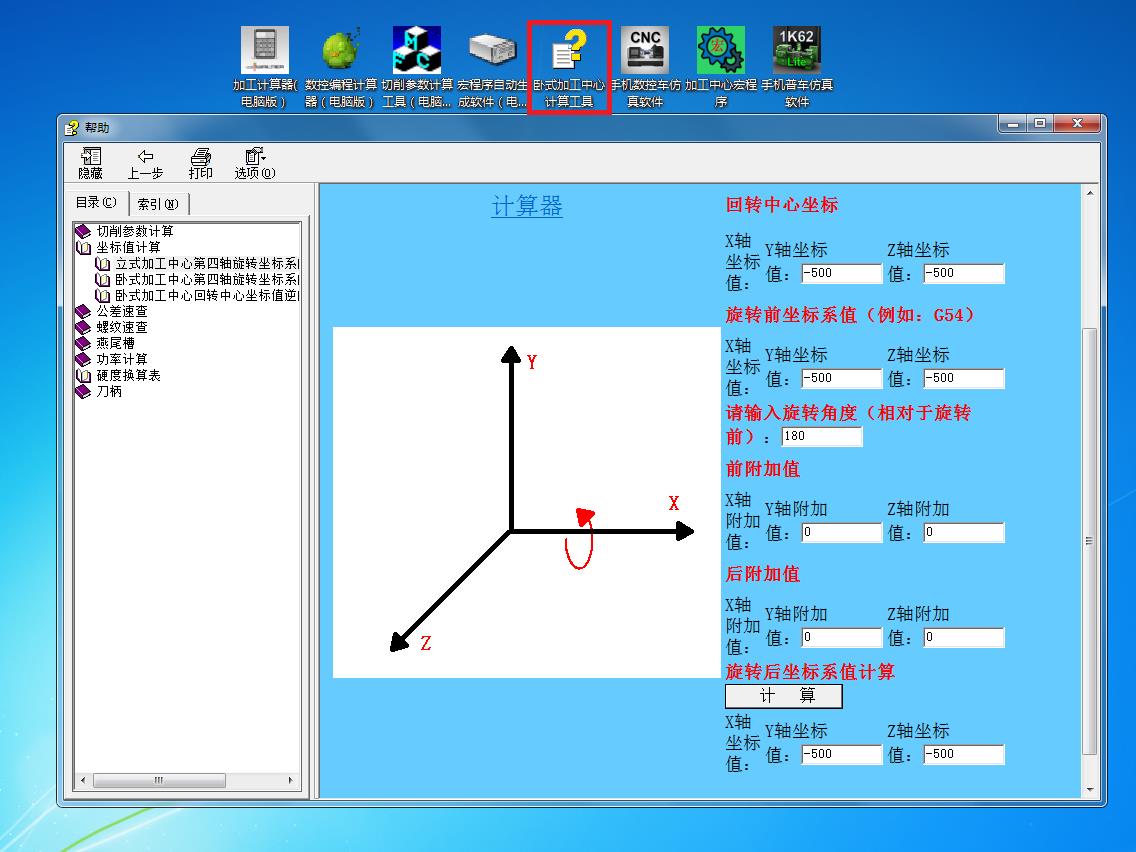Follow the 计算器 hyperlink
The width and height of the screenshot is (1136, 852).
pyautogui.click(x=527, y=206)
